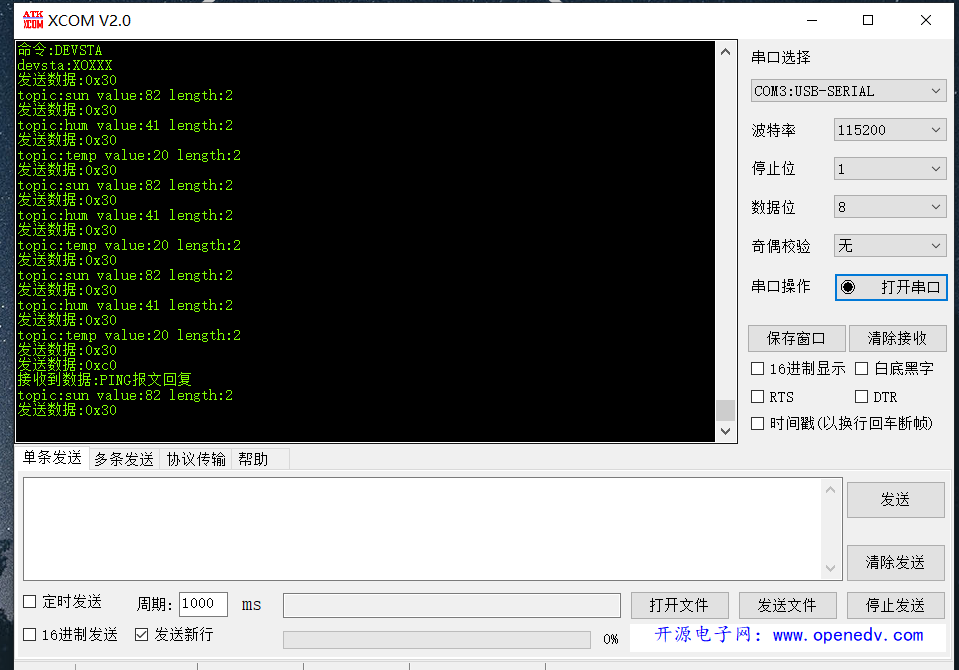
Task: Toggle the RTS checkbox
Action: pyautogui.click(x=757, y=396)
